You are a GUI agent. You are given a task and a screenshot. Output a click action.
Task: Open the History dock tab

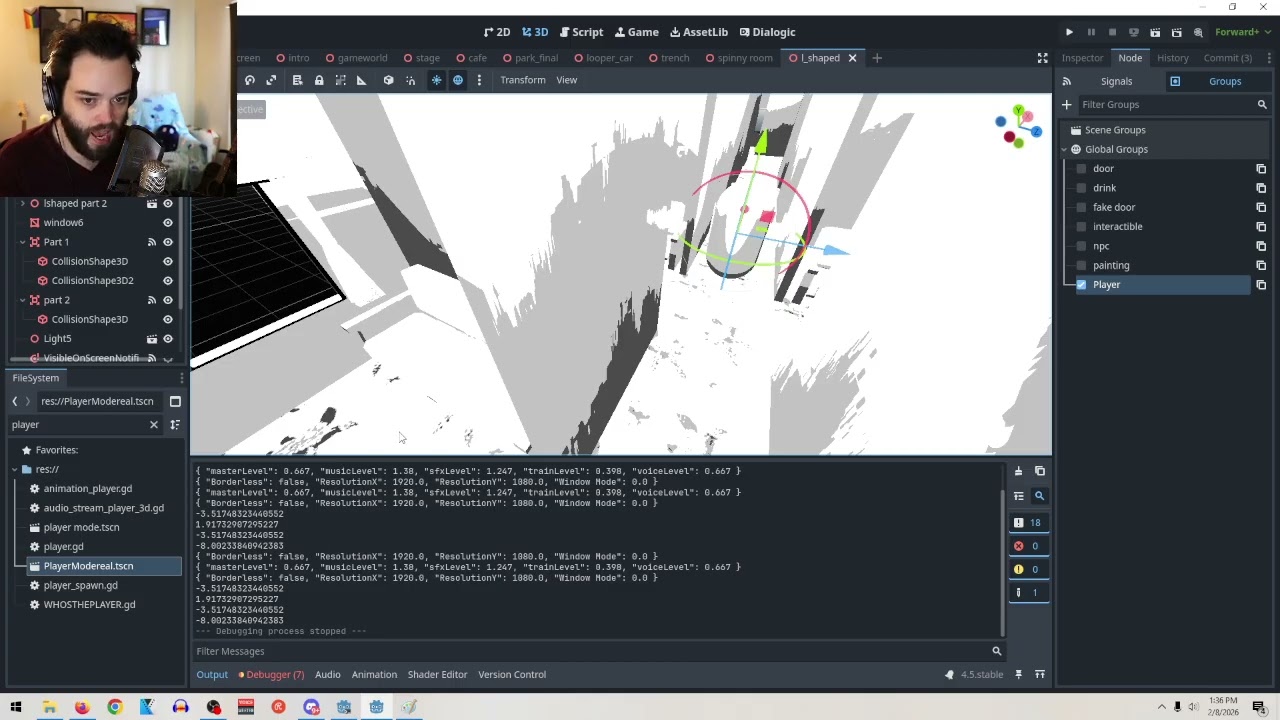tap(1173, 58)
